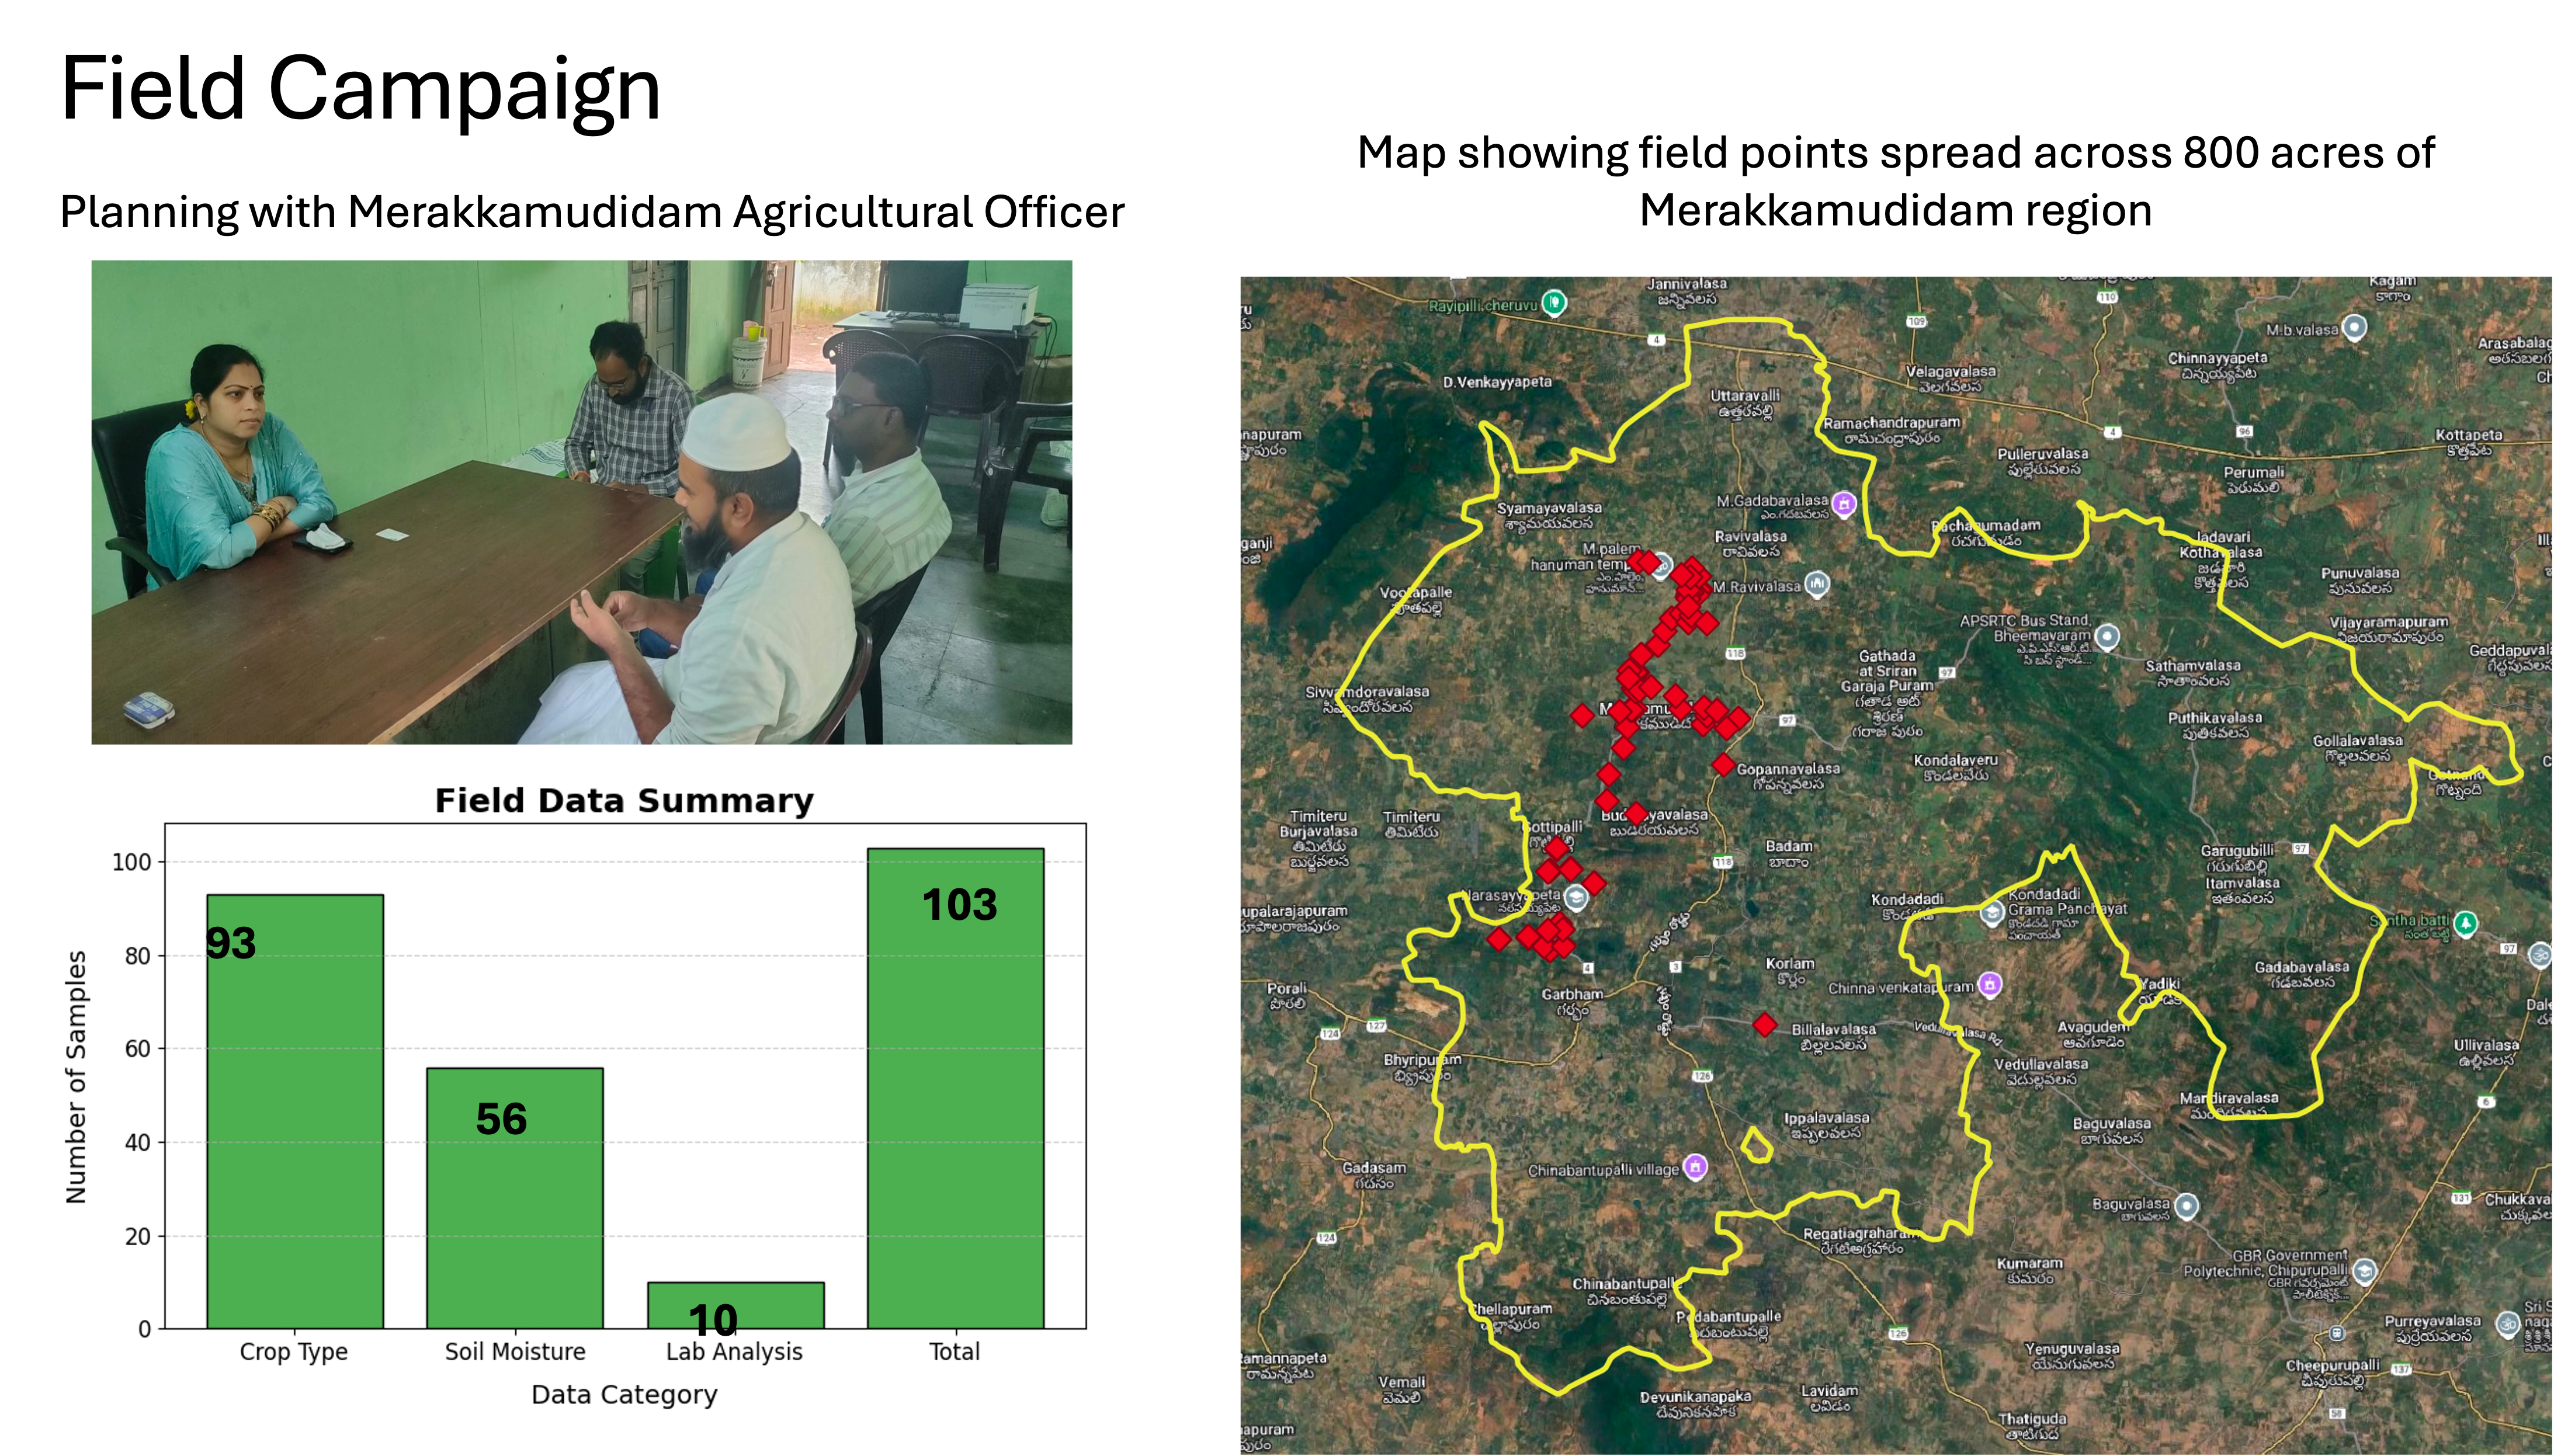Click the Crop Type bar labeled 93
This screenshot has width=2554, height=1456.
[295, 1110]
